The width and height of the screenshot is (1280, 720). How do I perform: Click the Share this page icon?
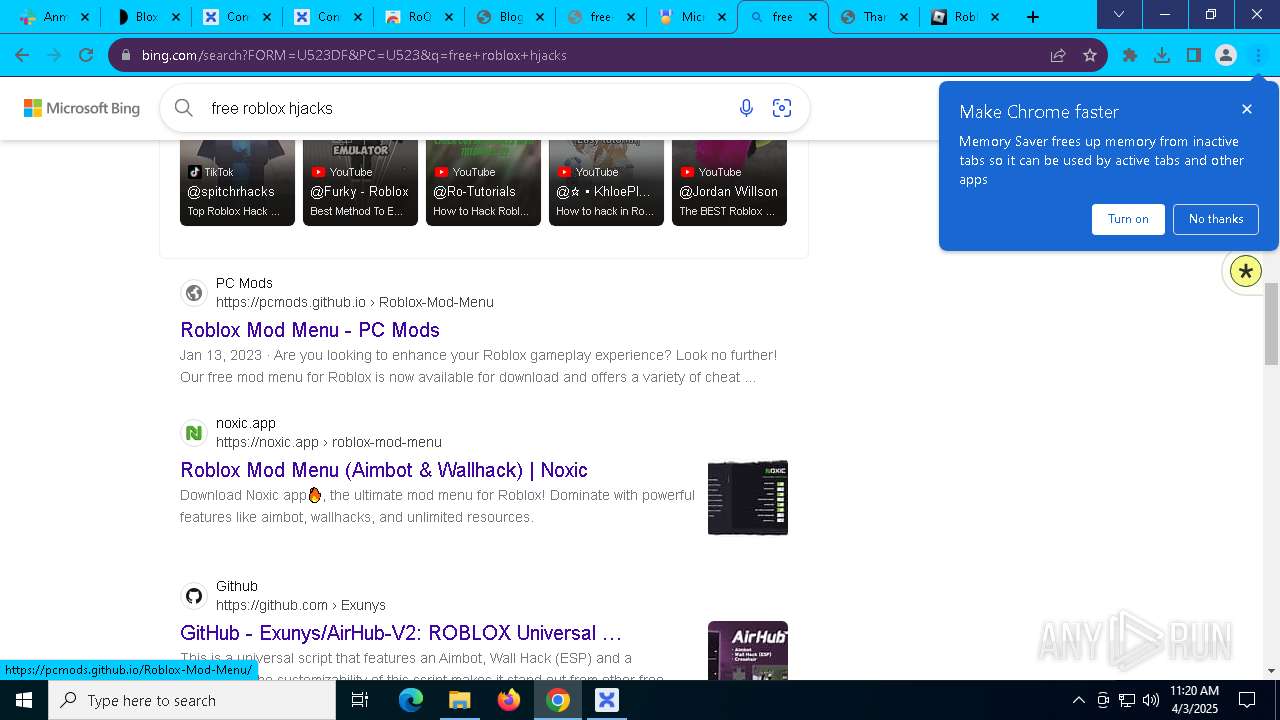tap(1058, 55)
